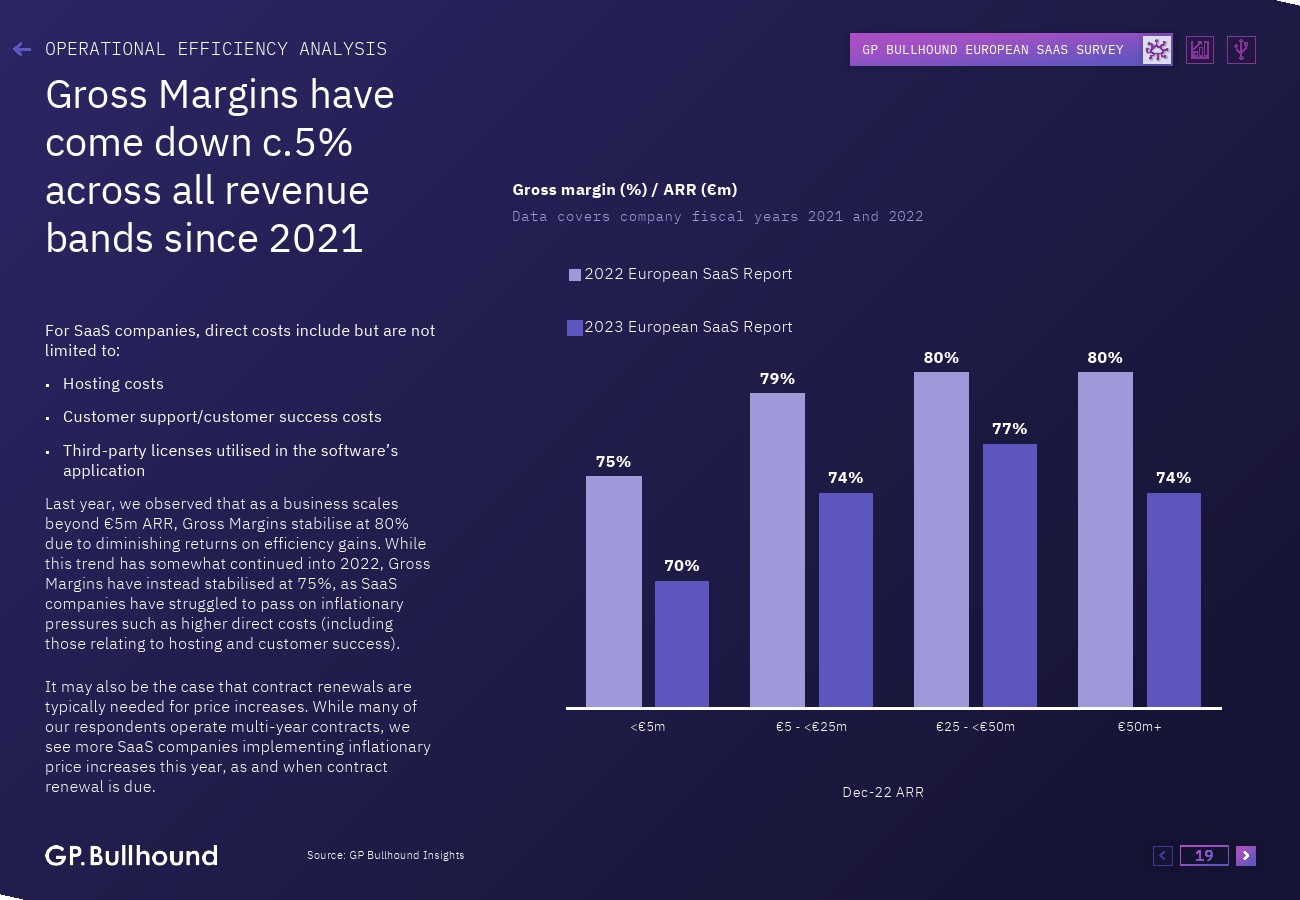Advance to next page with right chevron
The height and width of the screenshot is (900, 1300).
[1245, 855]
